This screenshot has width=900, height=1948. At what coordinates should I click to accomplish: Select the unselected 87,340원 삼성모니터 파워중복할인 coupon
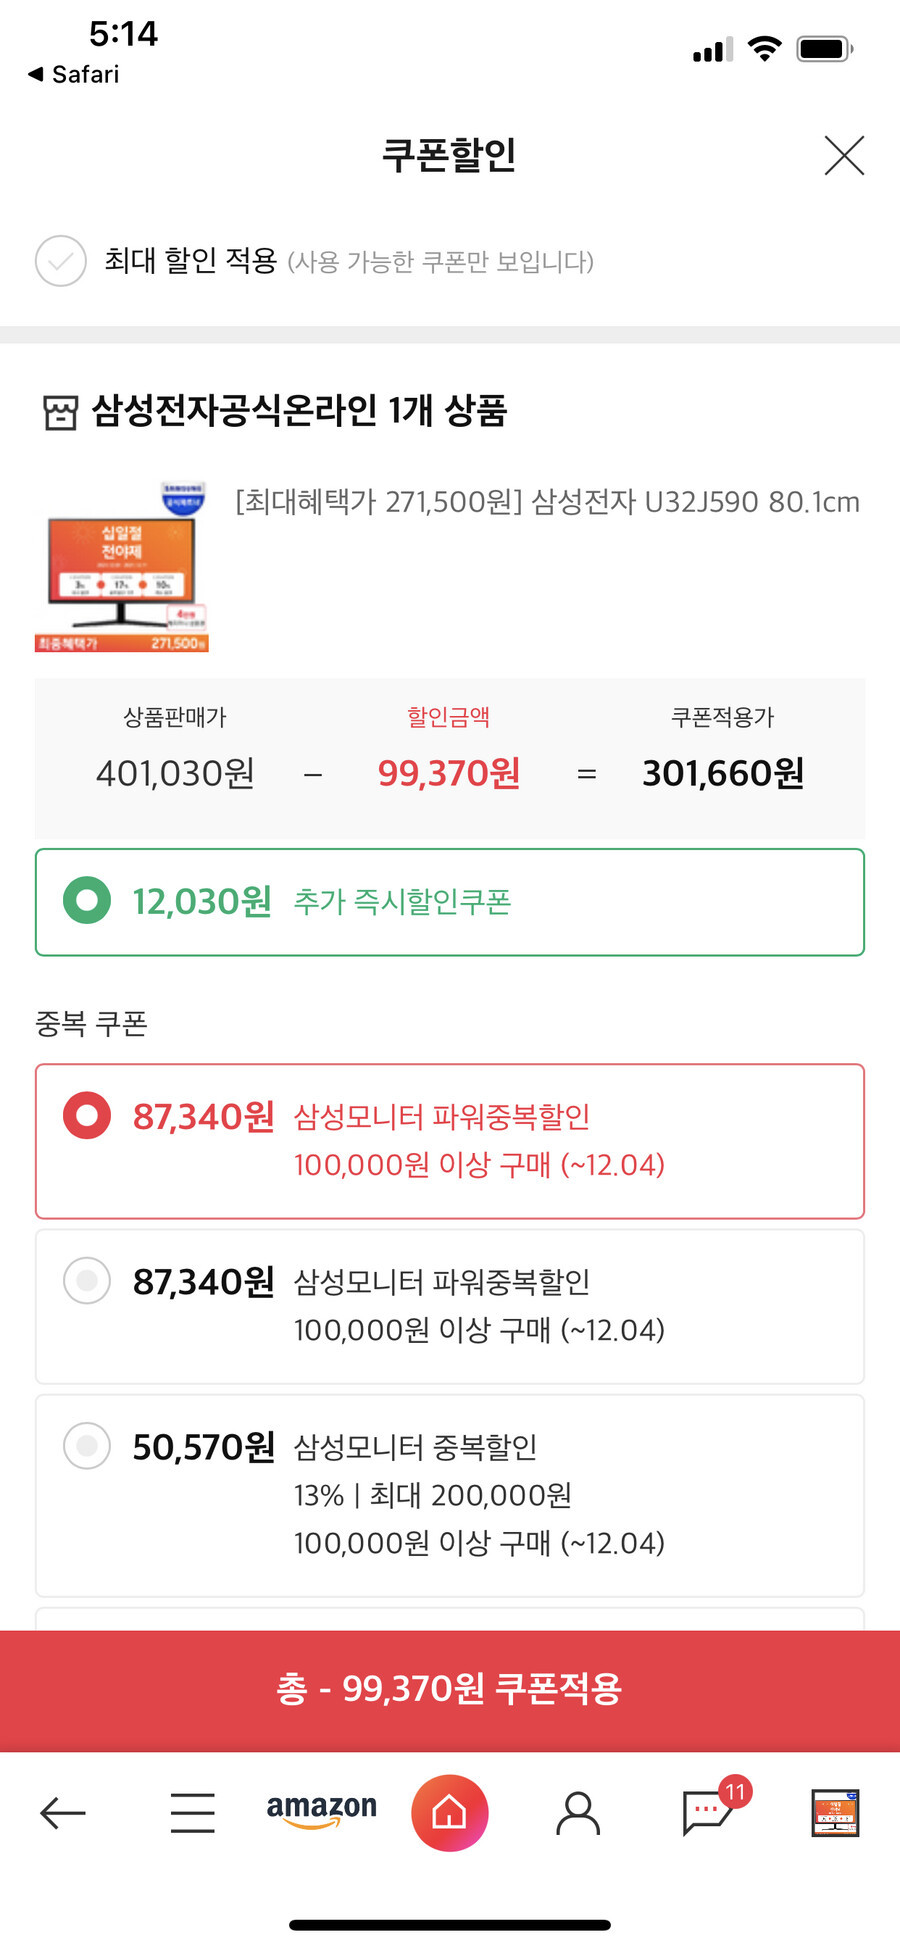450,1306
